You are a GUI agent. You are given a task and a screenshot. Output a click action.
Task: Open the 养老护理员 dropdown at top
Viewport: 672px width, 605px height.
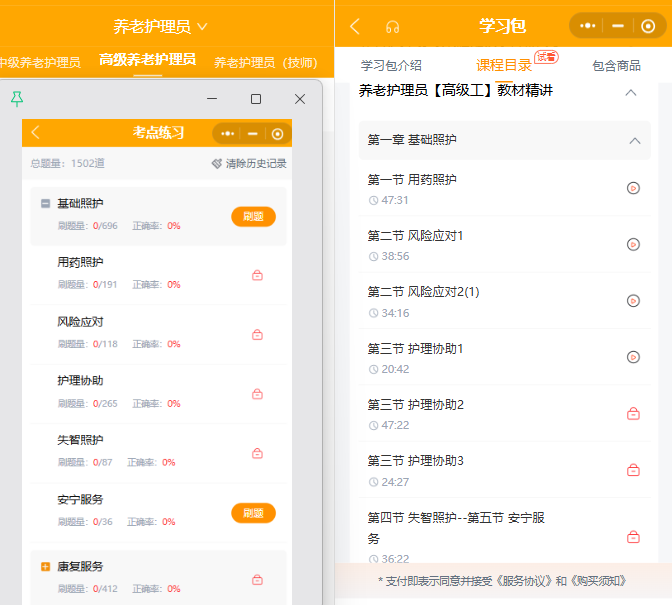[160, 27]
